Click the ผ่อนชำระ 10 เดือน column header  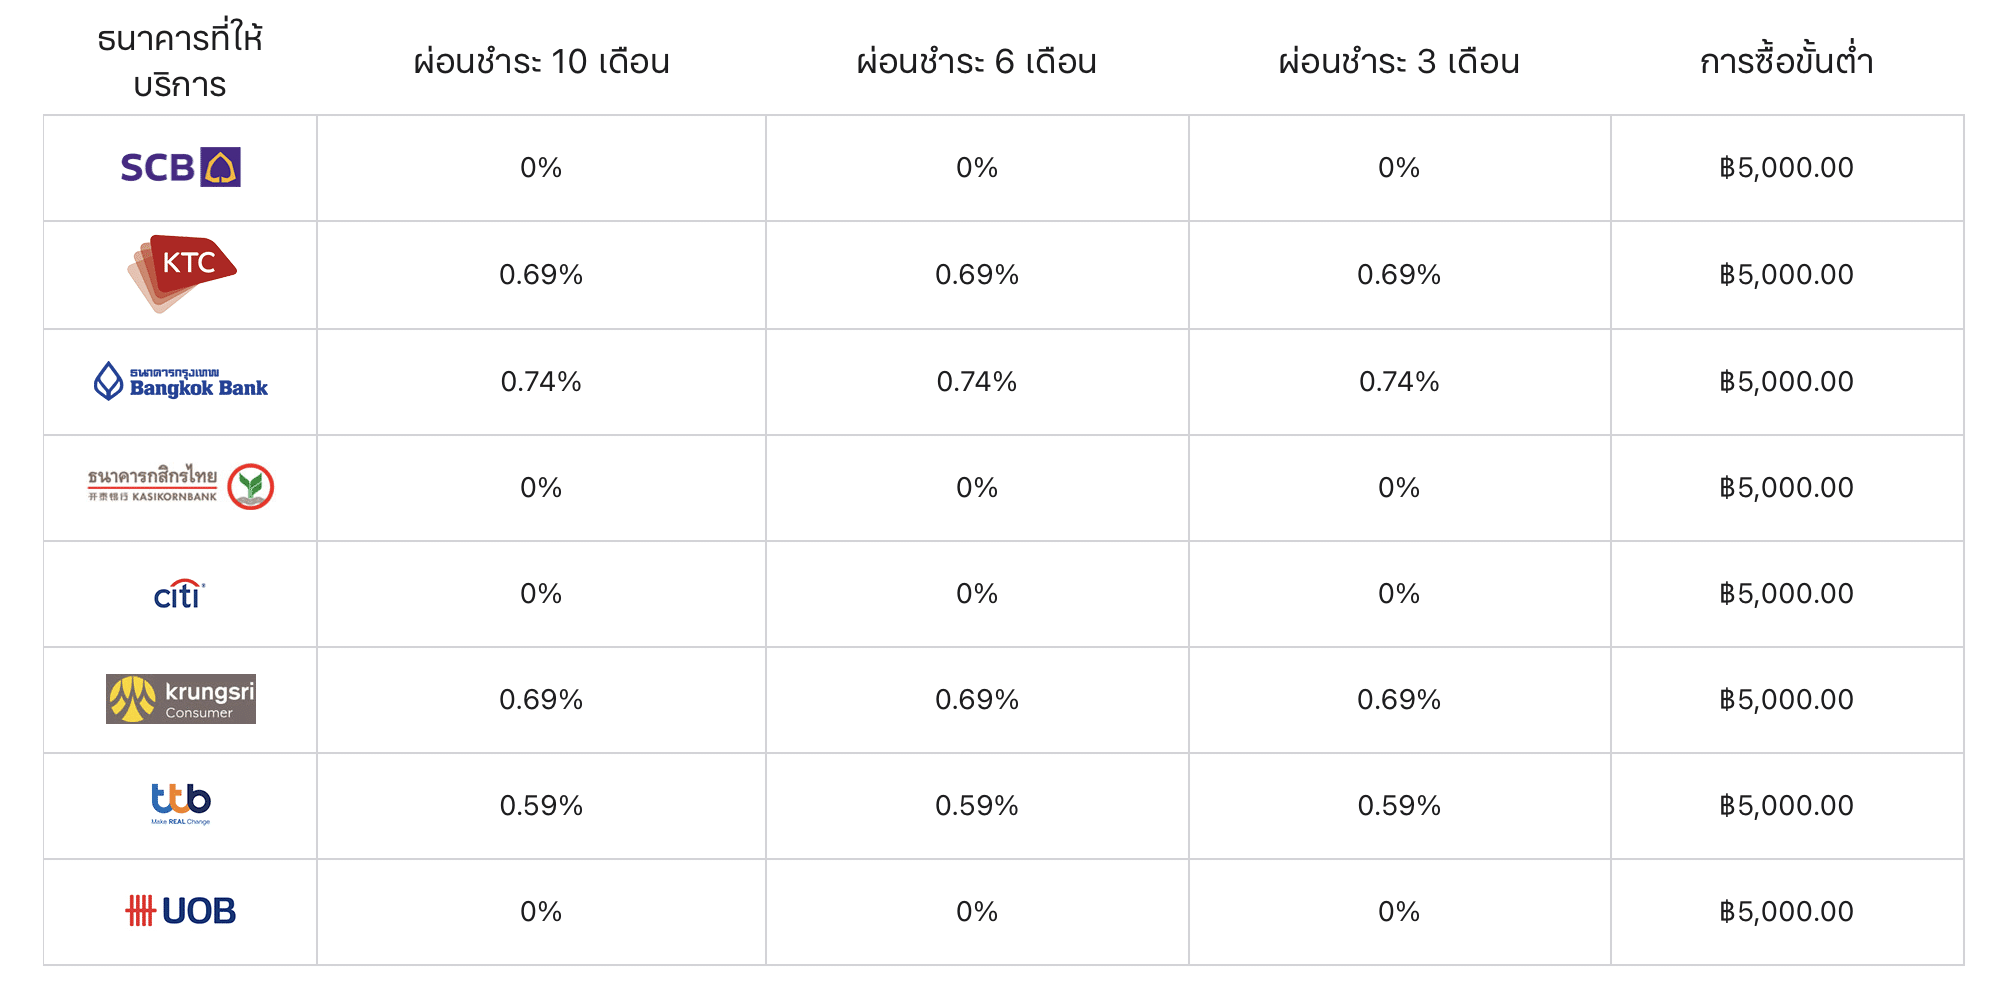coord(541,61)
